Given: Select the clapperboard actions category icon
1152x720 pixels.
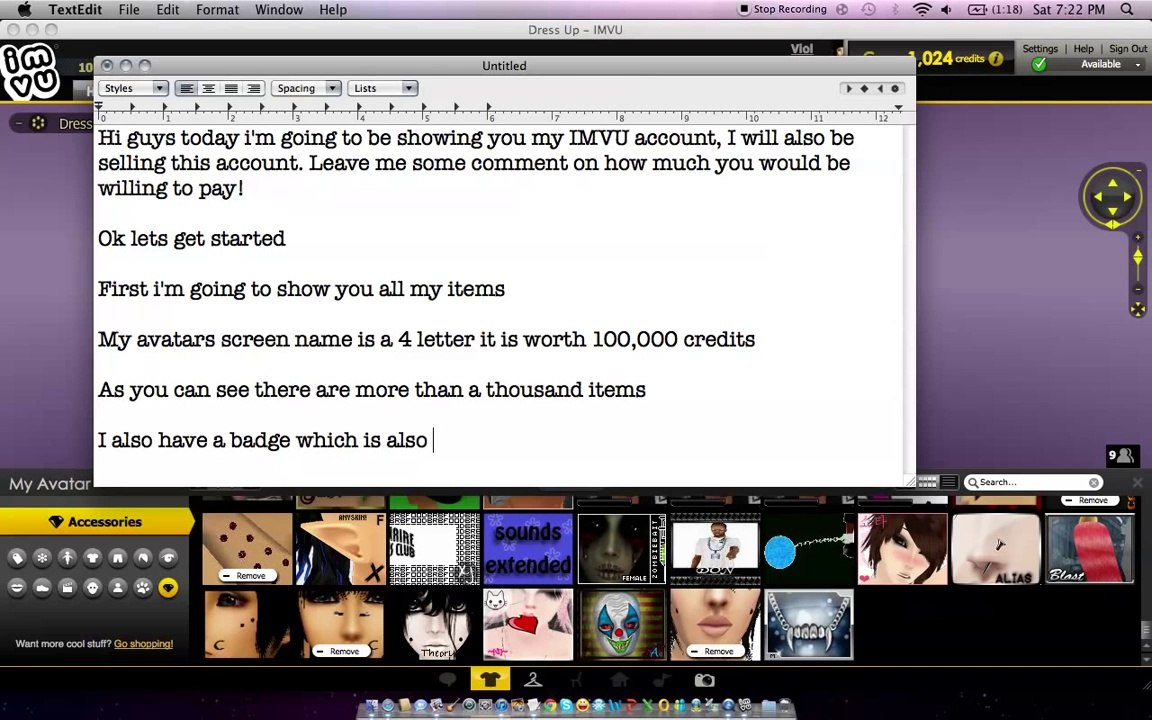Looking at the screenshot, I should [68, 588].
